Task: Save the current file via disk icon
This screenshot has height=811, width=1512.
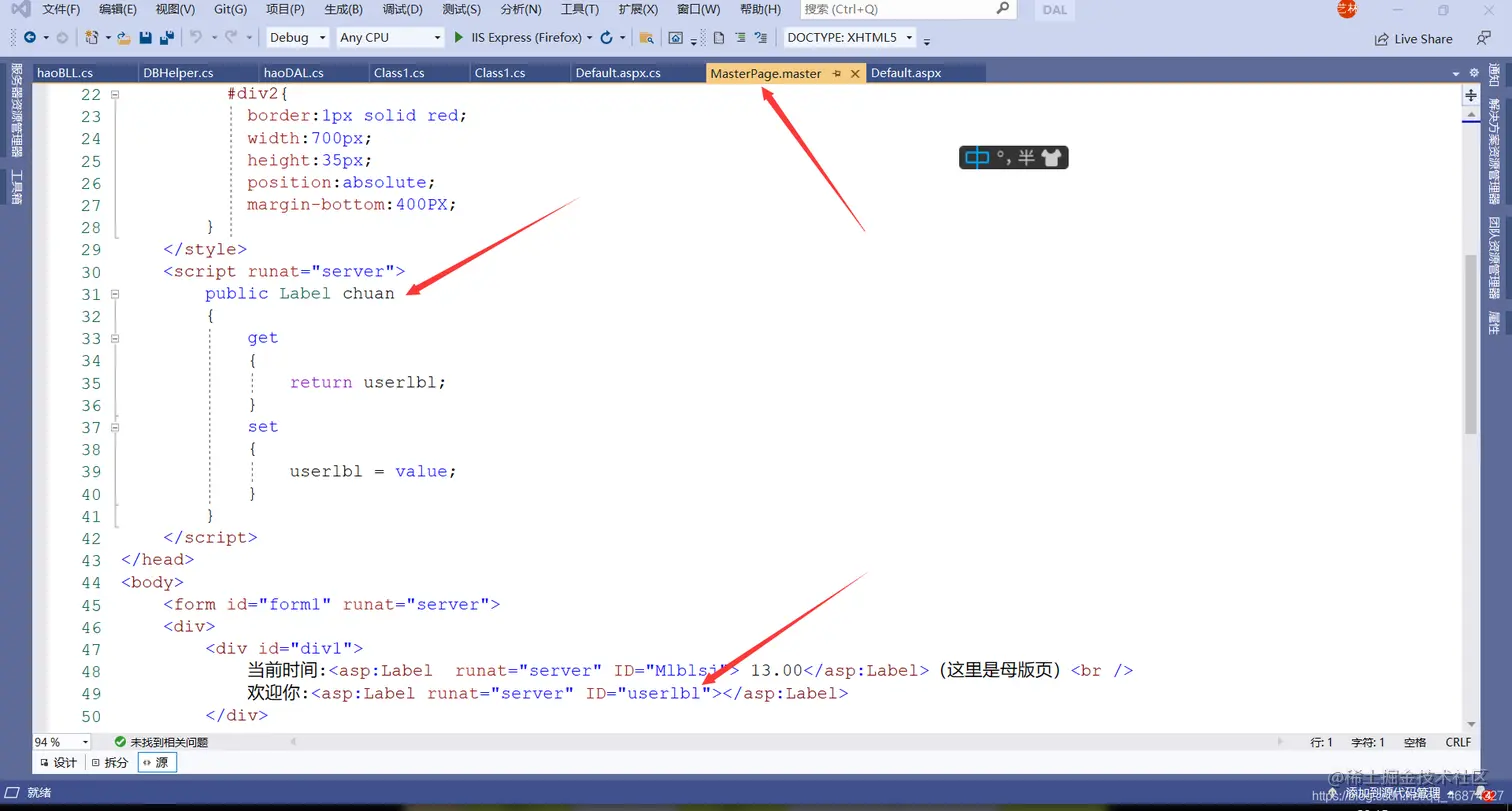Action: coord(146,38)
